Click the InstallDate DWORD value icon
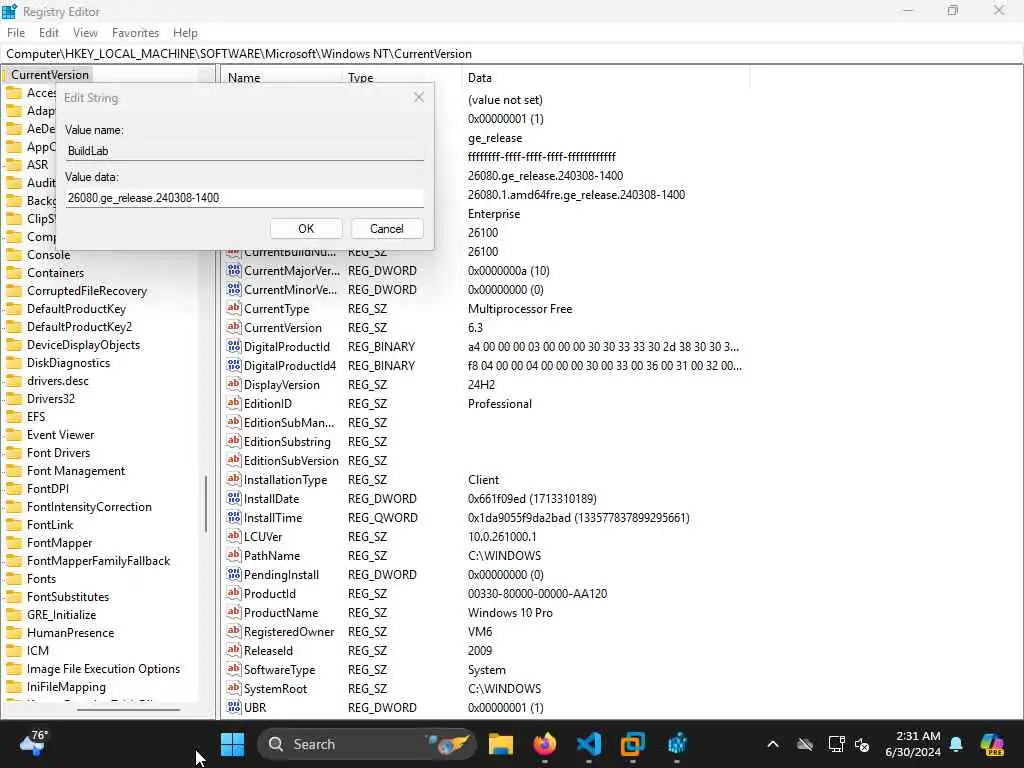The height and width of the screenshot is (768, 1024). [x=234, y=498]
